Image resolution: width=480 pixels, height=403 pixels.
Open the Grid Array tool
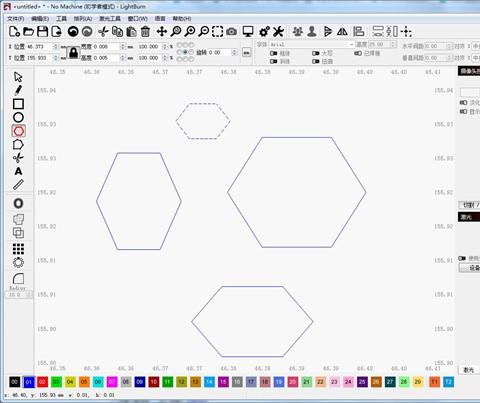(x=18, y=249)
